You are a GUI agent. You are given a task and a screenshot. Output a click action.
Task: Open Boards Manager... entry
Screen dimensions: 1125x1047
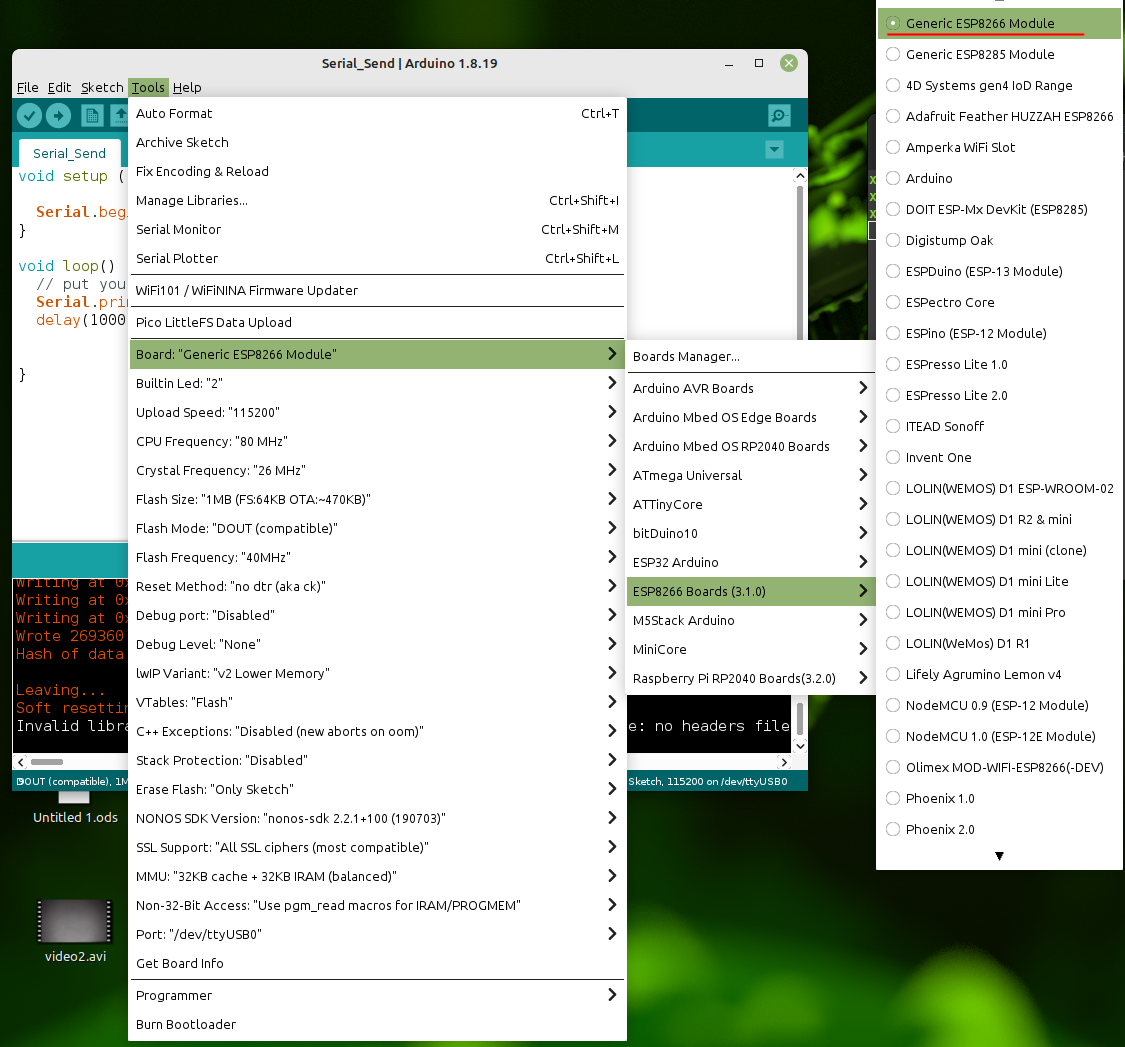click(750, 357)
